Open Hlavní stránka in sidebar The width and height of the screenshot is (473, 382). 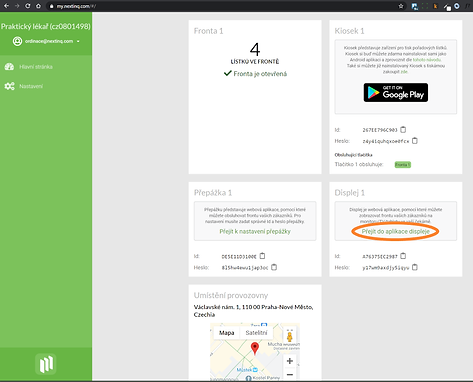[36, 67]
